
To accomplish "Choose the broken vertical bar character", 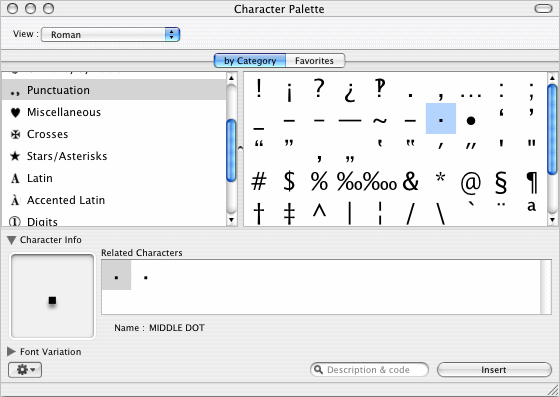I will click(x=380, y=213).
